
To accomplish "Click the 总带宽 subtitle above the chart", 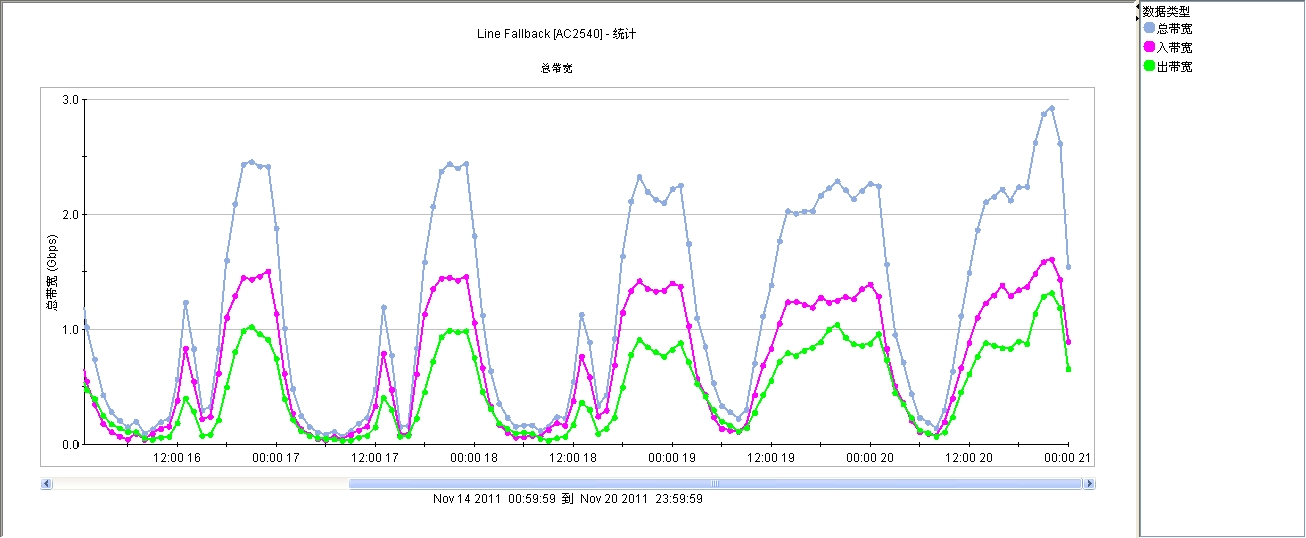I will coord(556,69).
